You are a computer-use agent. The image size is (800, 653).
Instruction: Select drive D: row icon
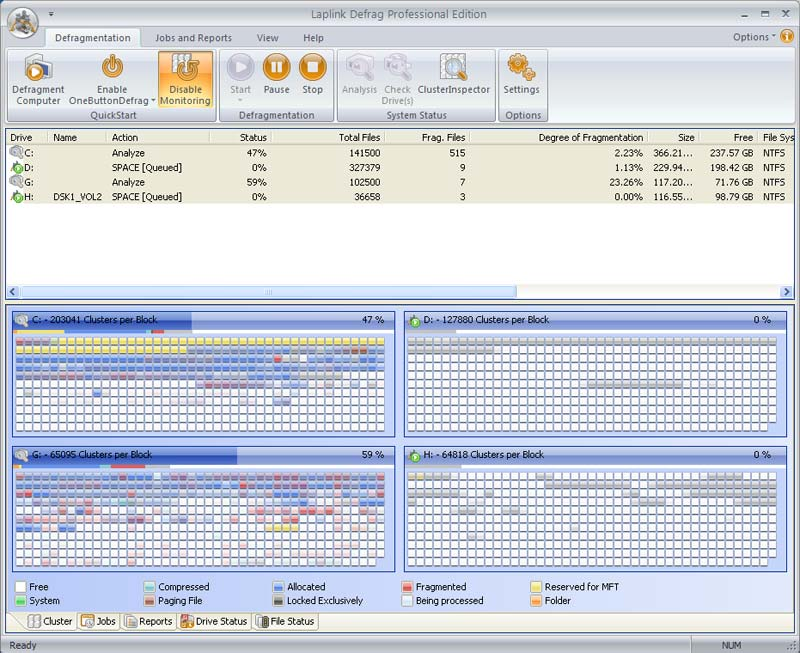click(x=16, y=167)
